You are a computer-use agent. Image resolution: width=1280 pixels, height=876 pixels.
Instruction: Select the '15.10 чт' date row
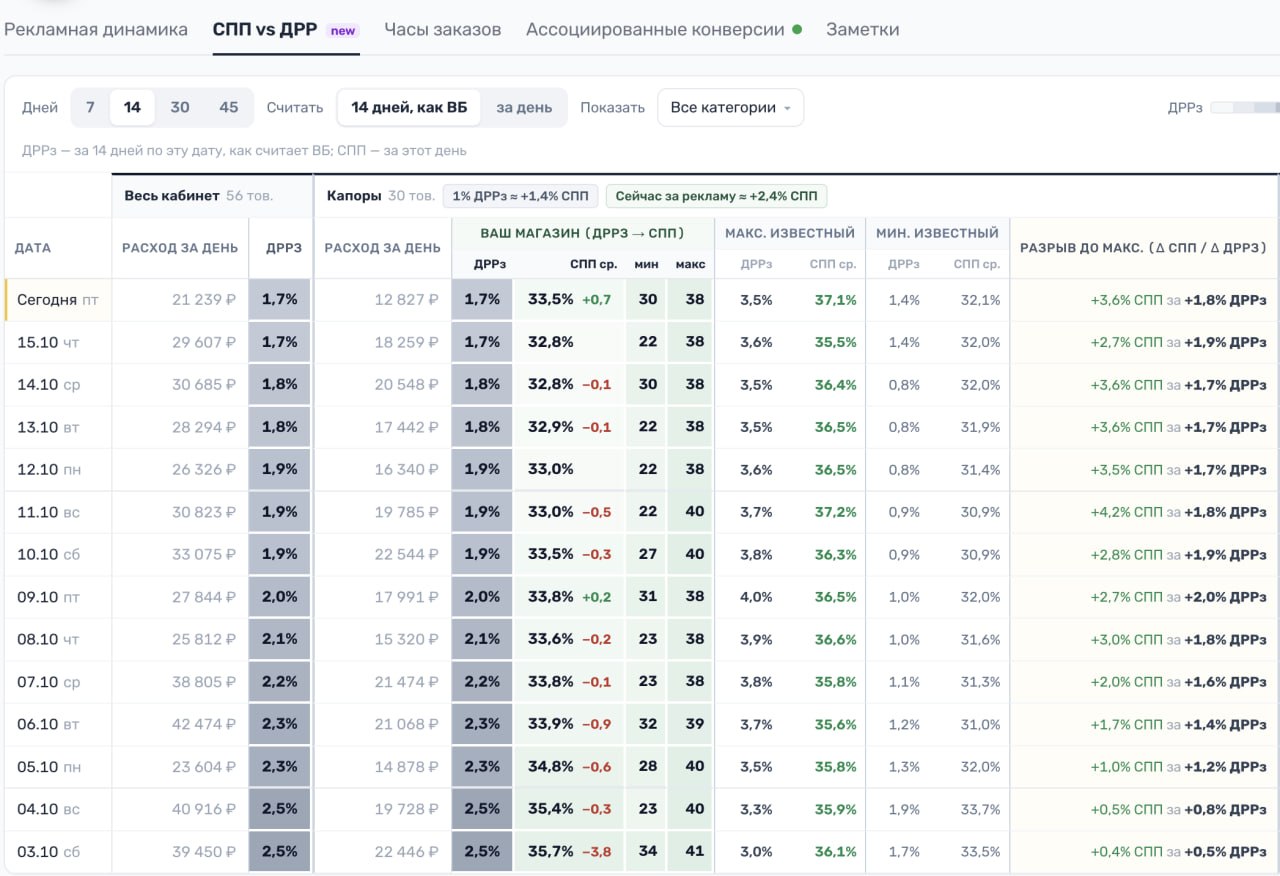(x=57, y=342)
